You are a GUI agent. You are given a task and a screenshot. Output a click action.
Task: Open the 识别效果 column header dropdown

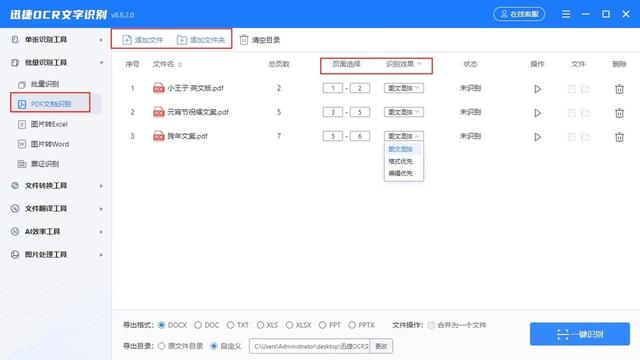coord(419,64)
